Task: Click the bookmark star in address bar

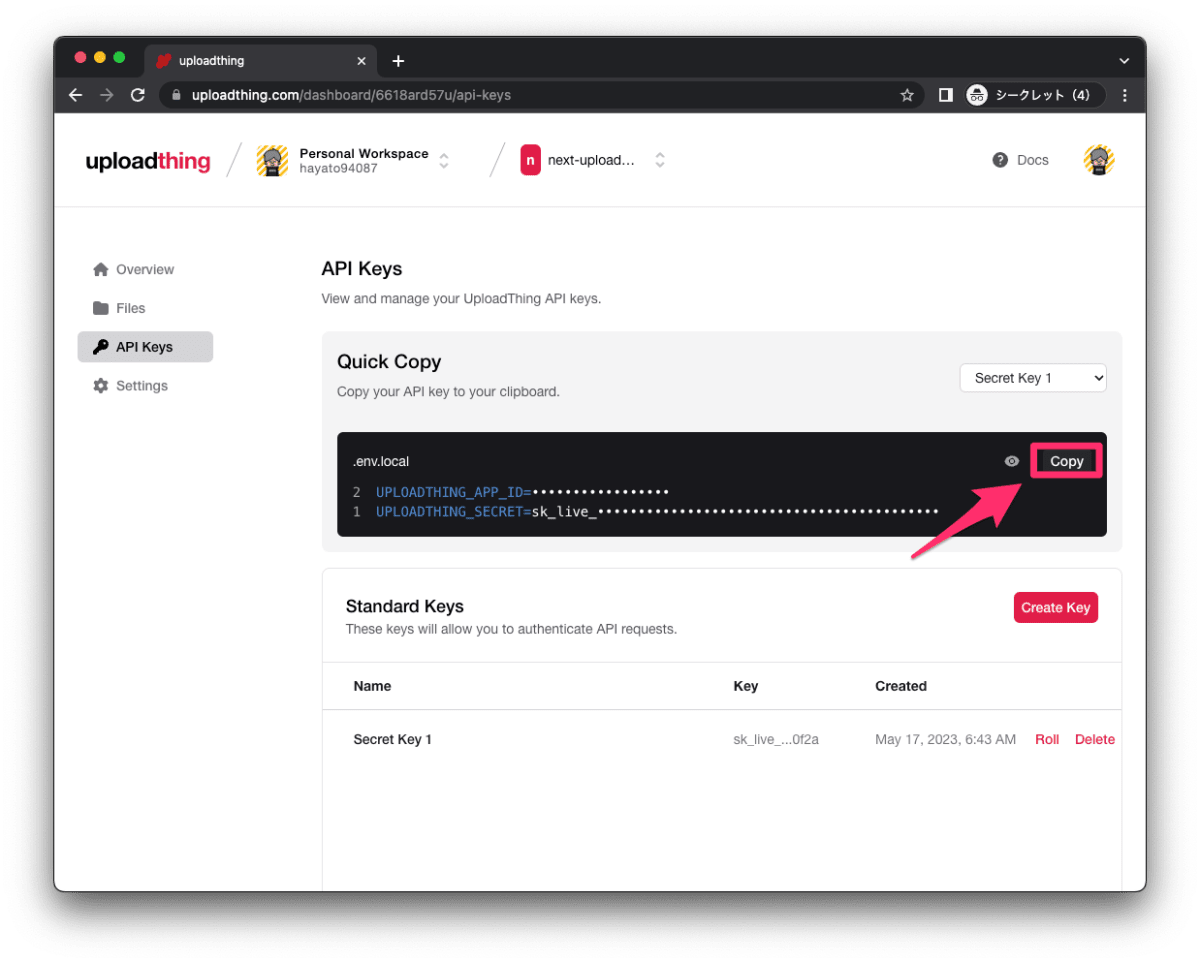Action: coord(906,95)
